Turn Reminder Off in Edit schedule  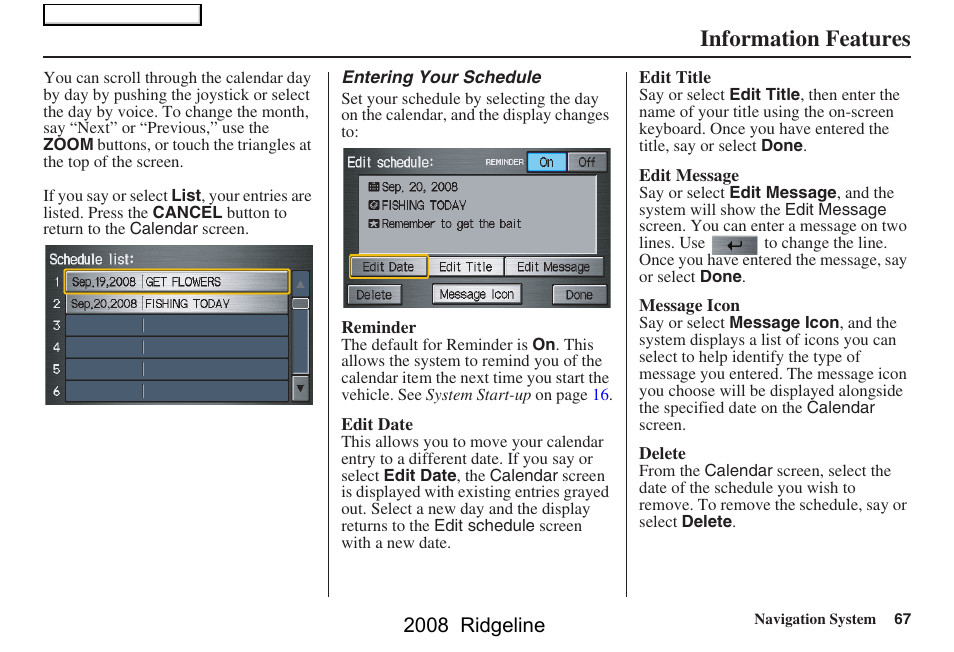tap(587, 162)
